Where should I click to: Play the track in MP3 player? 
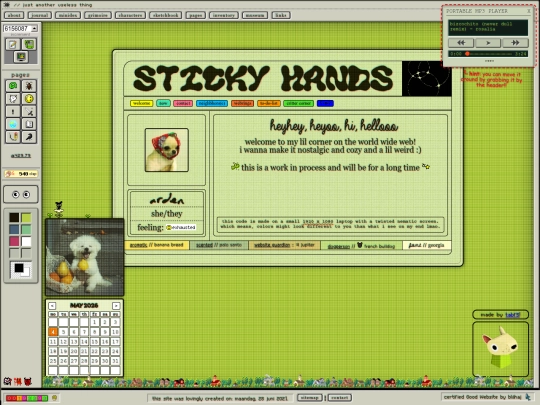pyautogui.click(x=488, y=43)
